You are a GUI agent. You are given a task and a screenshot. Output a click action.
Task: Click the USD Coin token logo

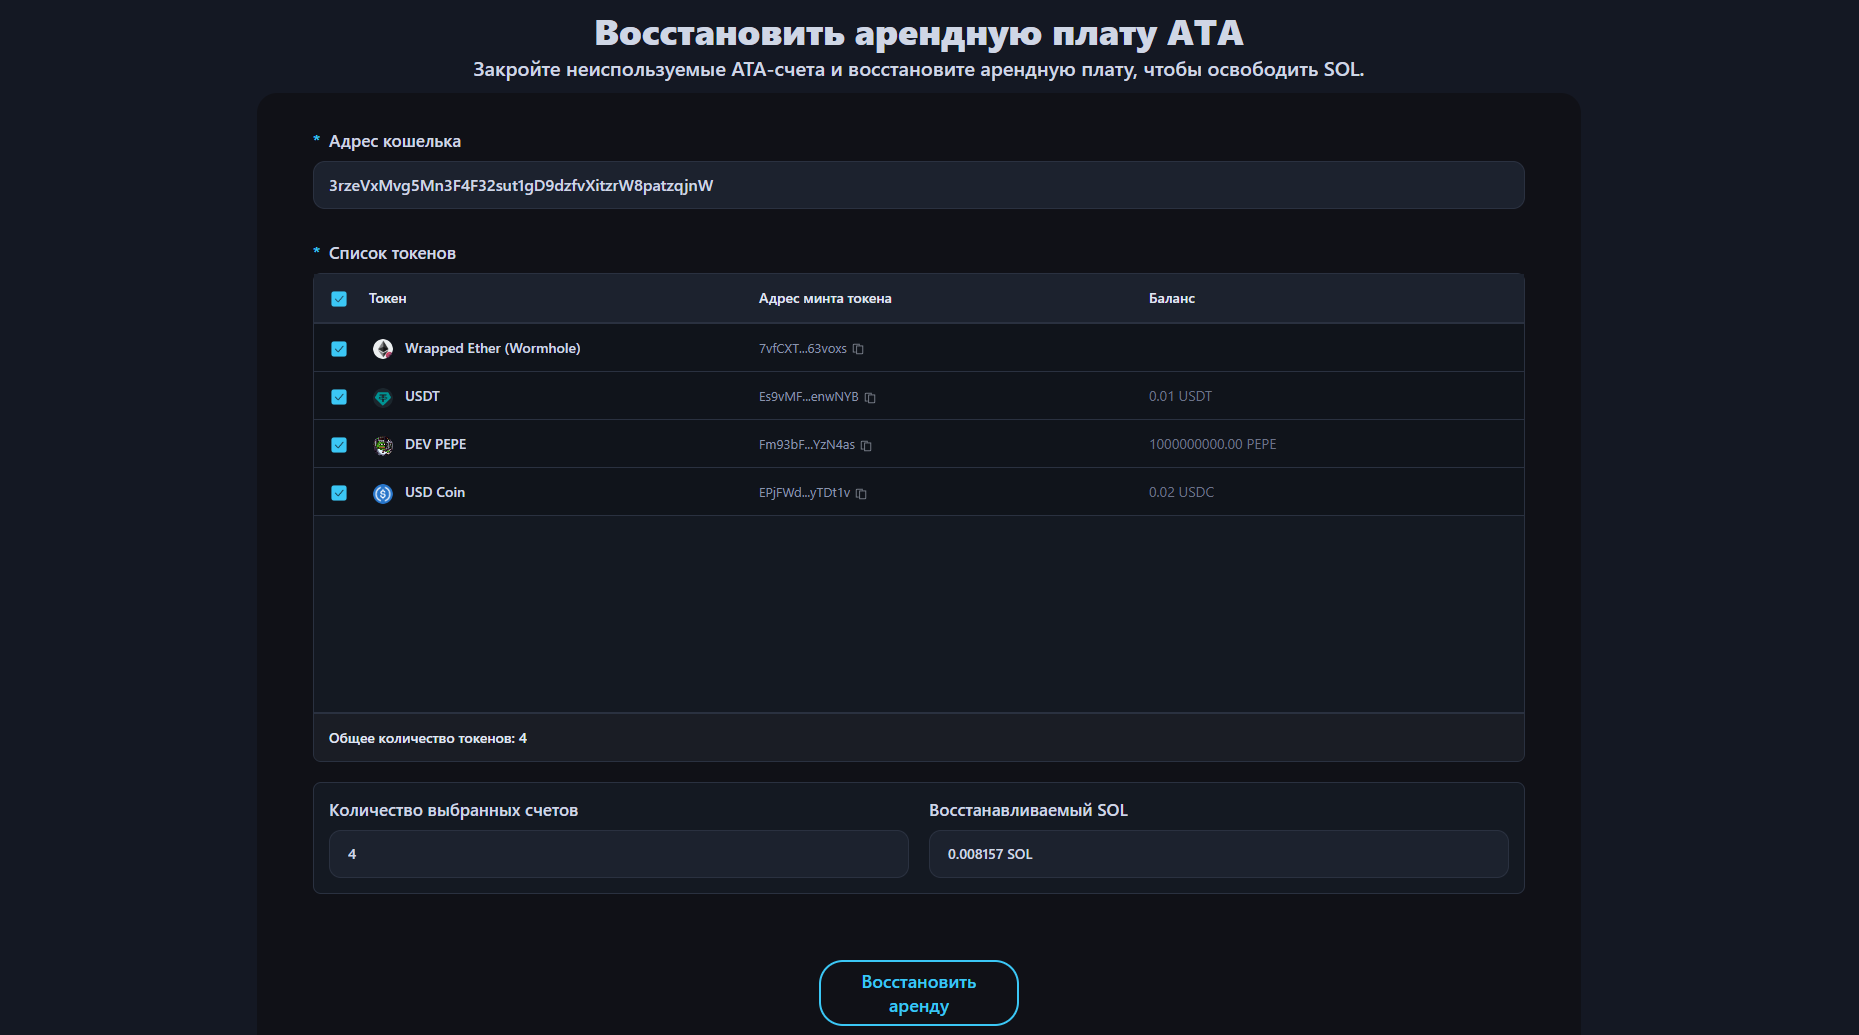[383, 493]
